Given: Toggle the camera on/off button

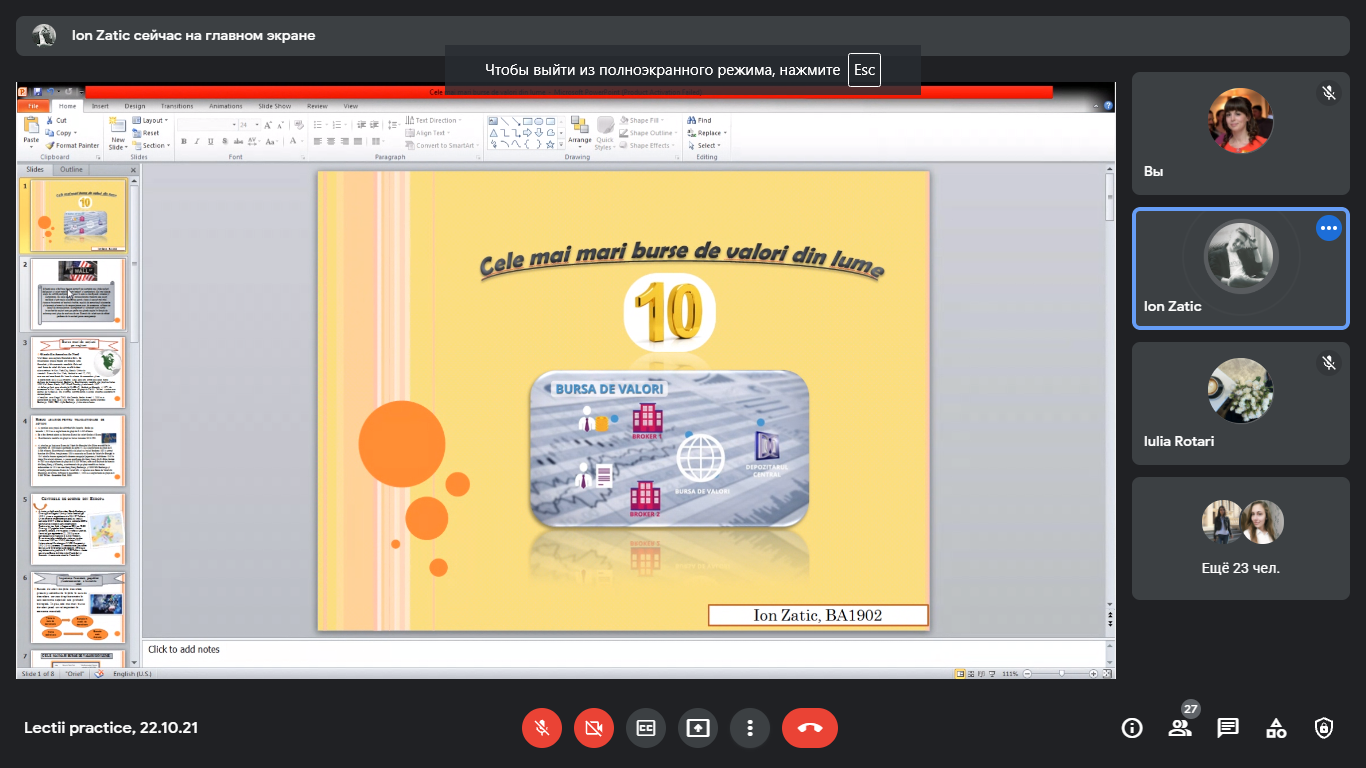Looking at the screenshot, I should coord(594,728).
